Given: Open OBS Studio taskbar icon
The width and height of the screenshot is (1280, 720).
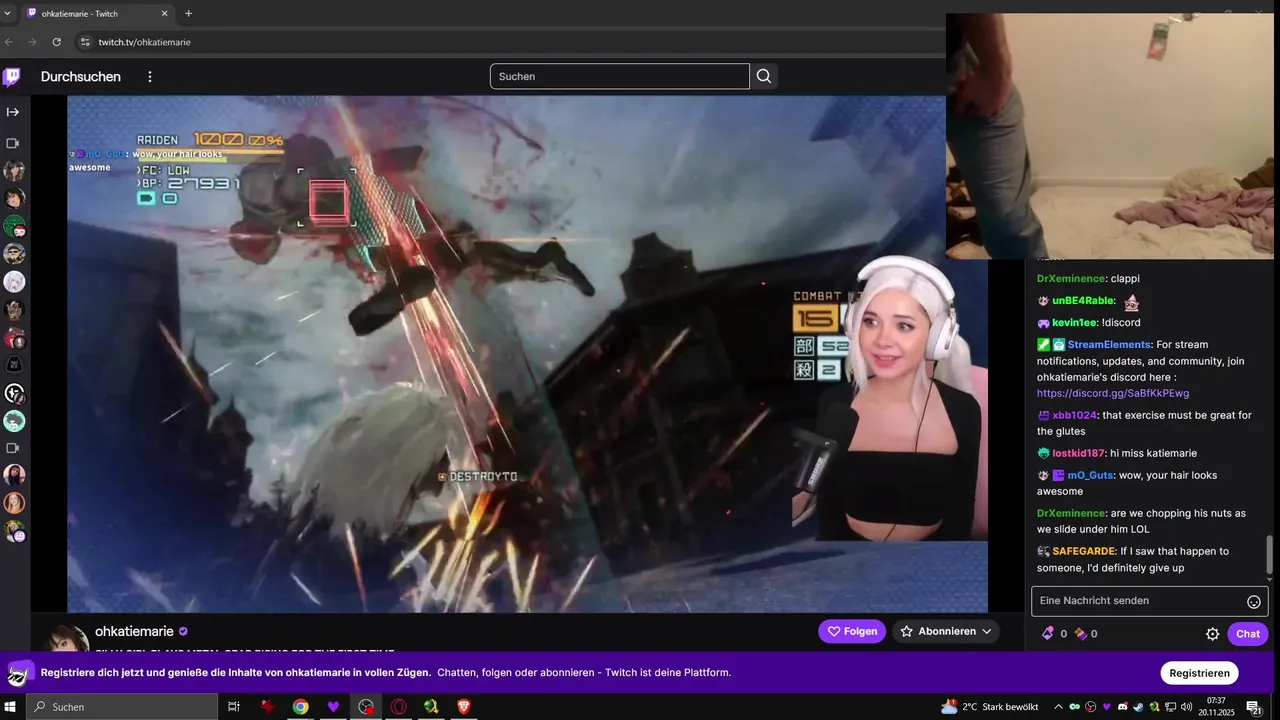Looking at the screenshot, I should click(366, 707).
